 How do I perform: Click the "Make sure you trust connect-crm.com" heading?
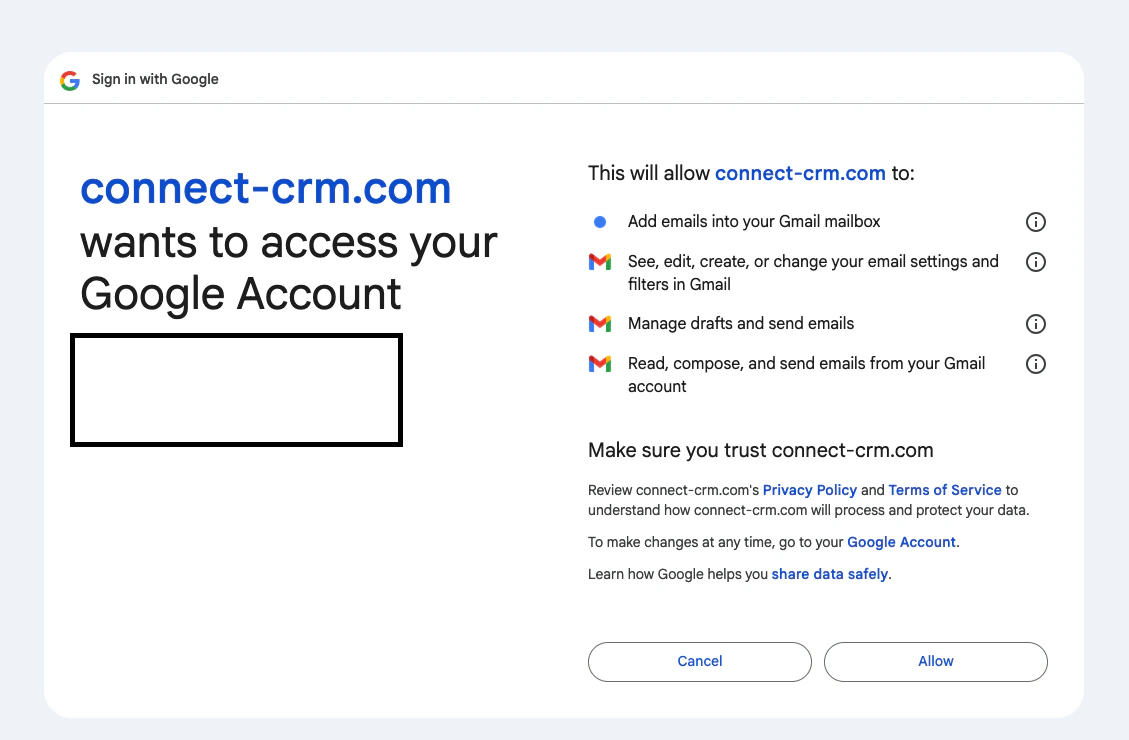(x=760, y=450)
